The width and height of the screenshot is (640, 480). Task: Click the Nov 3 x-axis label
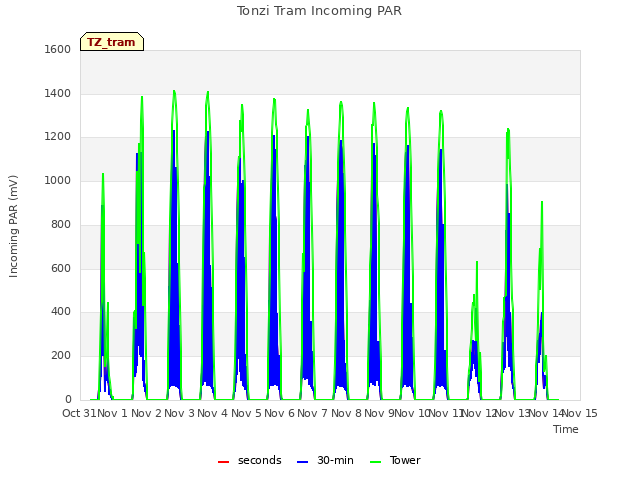[x=180, y=413]
